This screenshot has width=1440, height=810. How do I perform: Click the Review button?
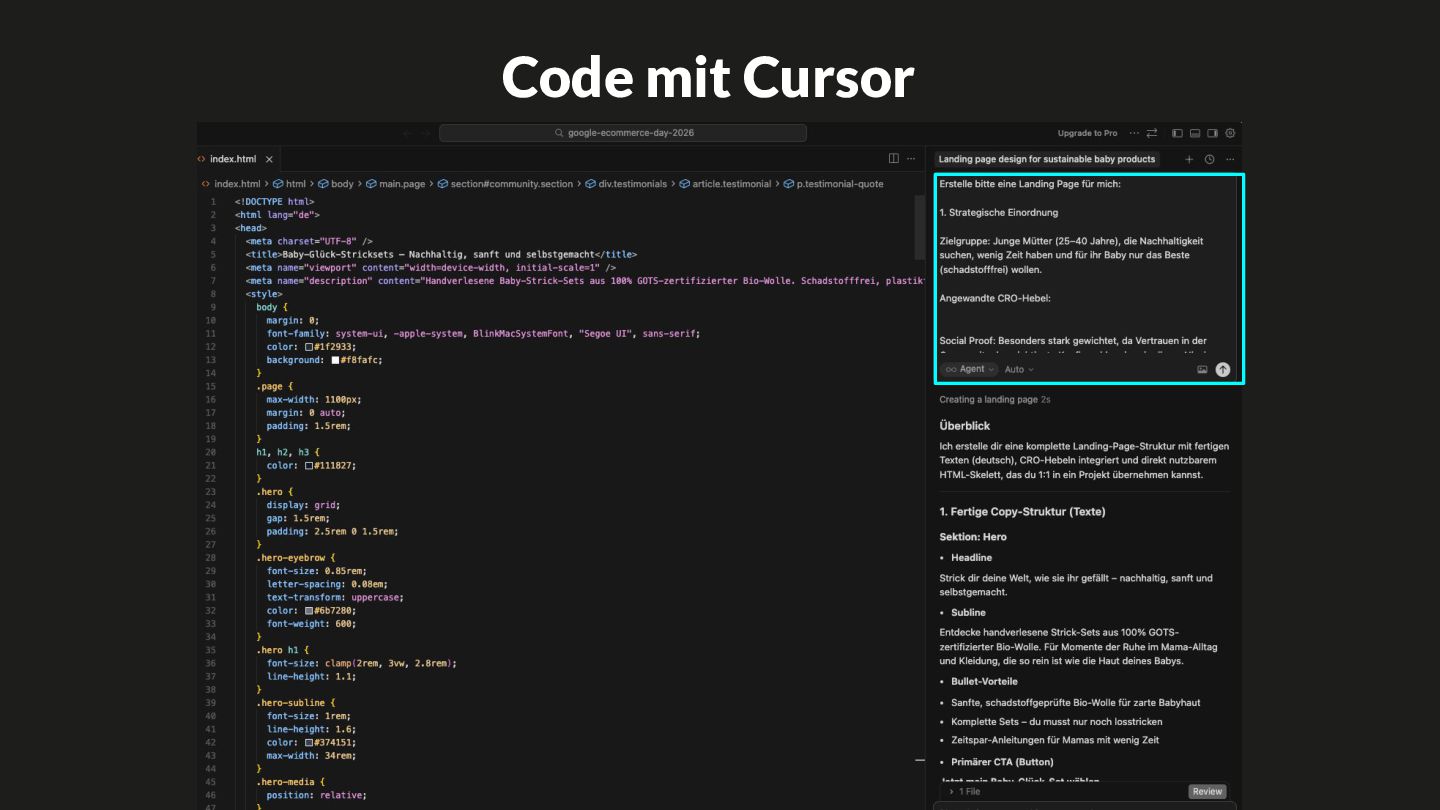click(1207, 791)
